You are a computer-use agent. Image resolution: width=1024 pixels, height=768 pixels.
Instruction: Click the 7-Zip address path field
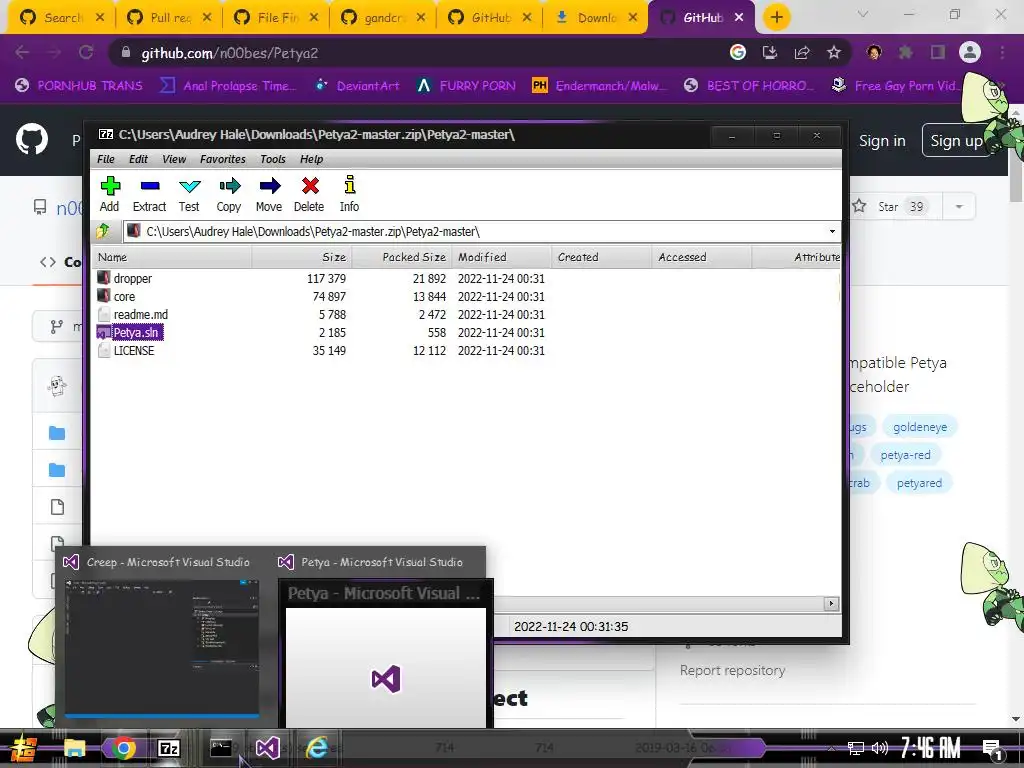(x=480, y=231)
